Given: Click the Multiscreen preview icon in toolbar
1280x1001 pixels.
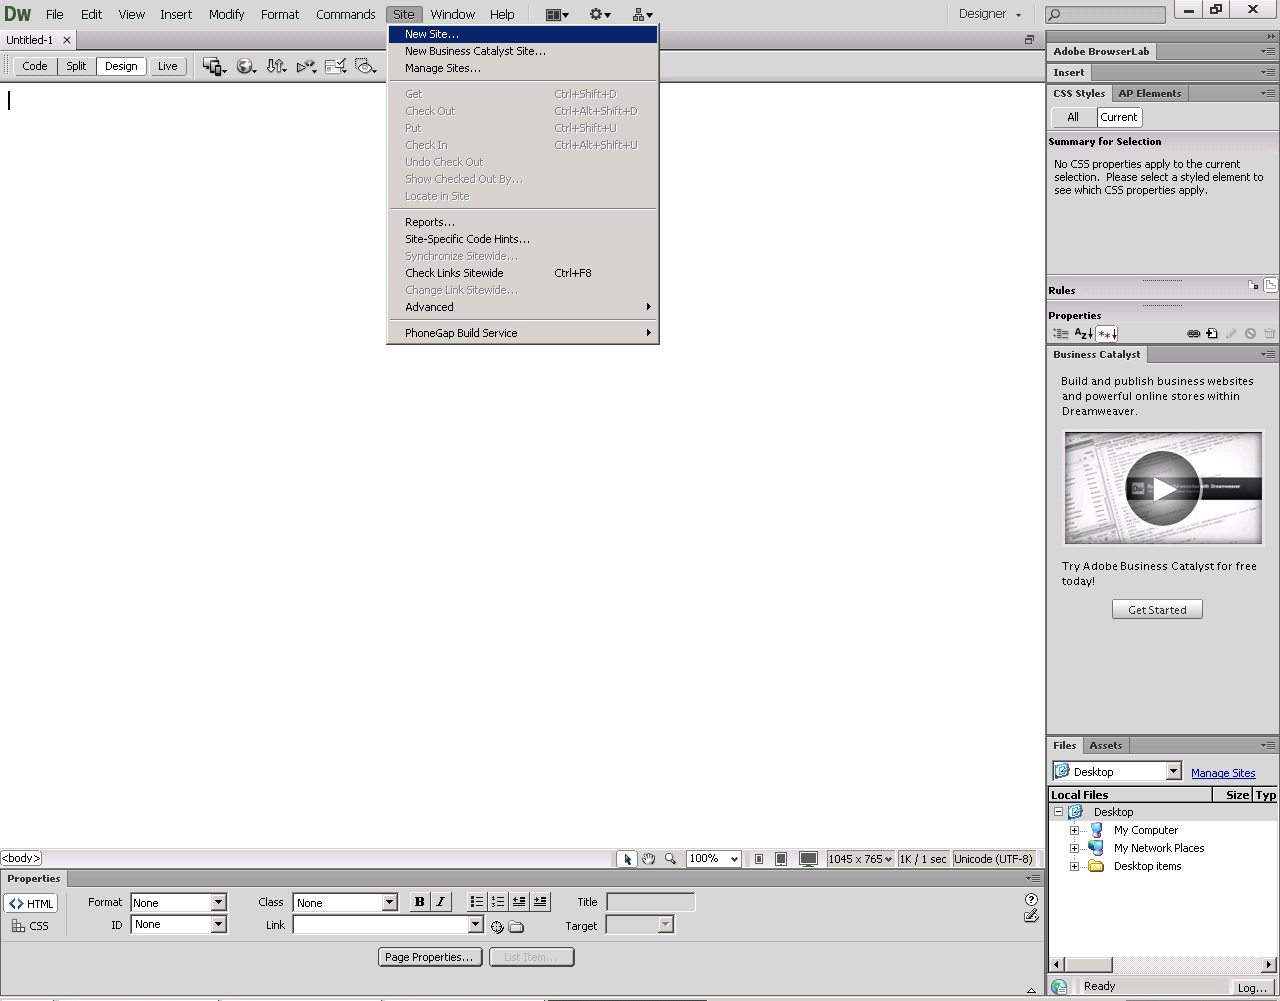Looking at the screenshot, I should pyautogui.click(x=214, y=66).
